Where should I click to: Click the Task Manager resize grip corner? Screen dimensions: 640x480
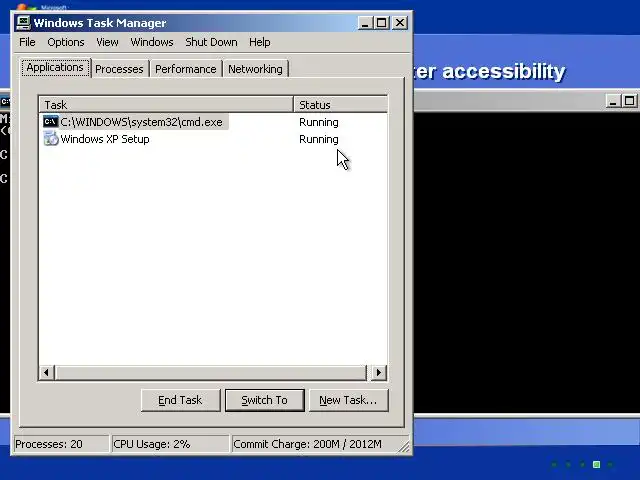coord(404,447)
